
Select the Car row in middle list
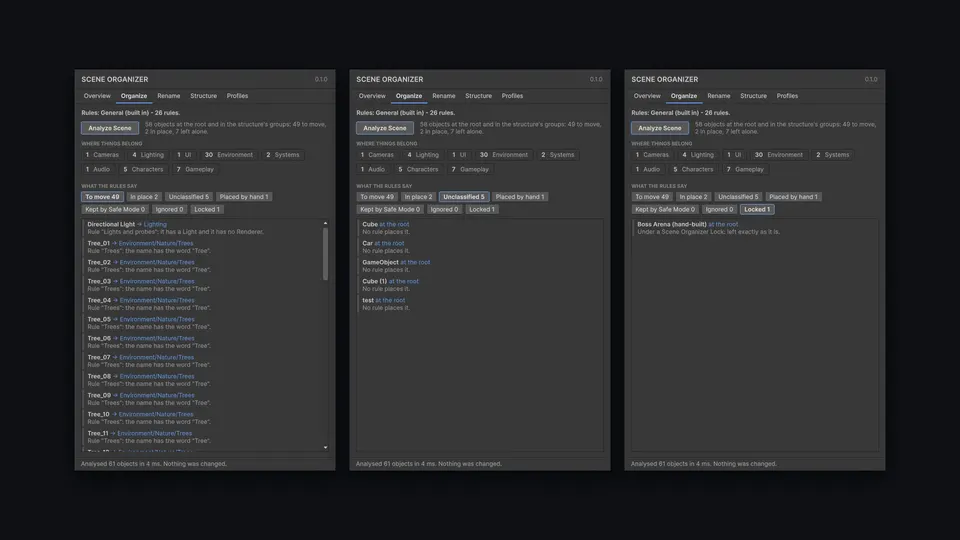pos(479,247)
